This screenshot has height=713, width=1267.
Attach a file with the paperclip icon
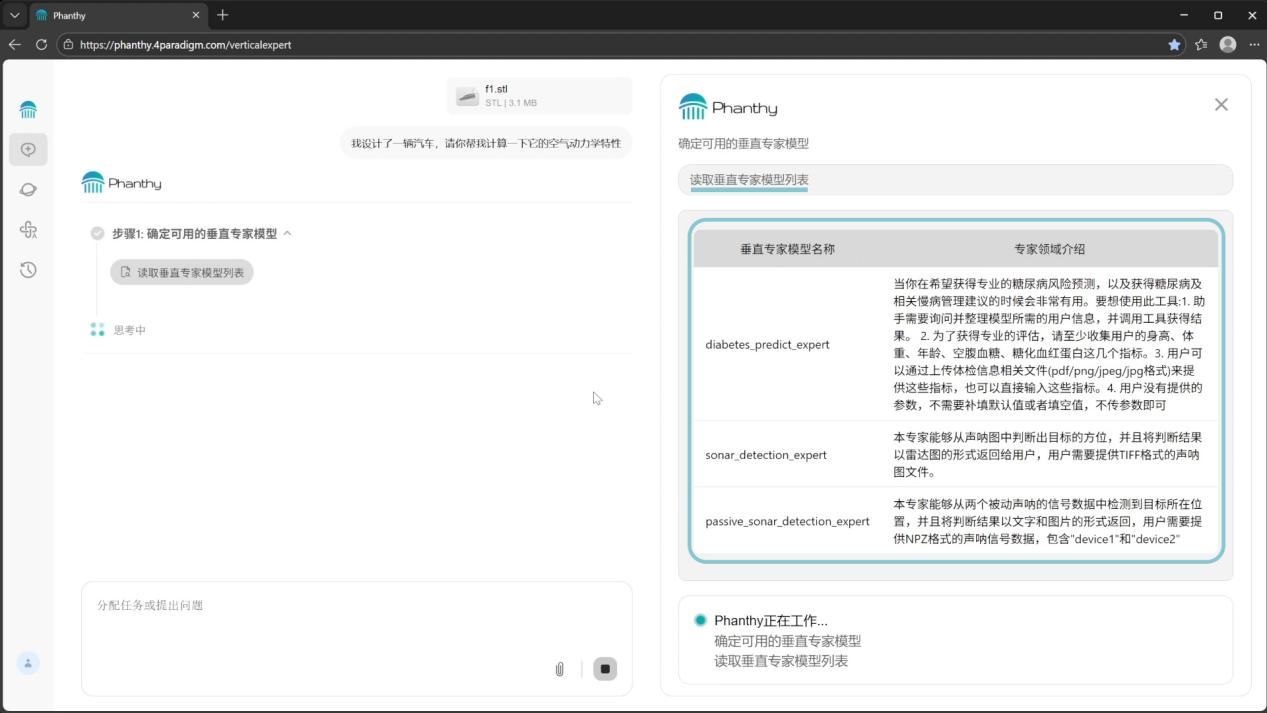pyautogui.click(x=559, y=669)
